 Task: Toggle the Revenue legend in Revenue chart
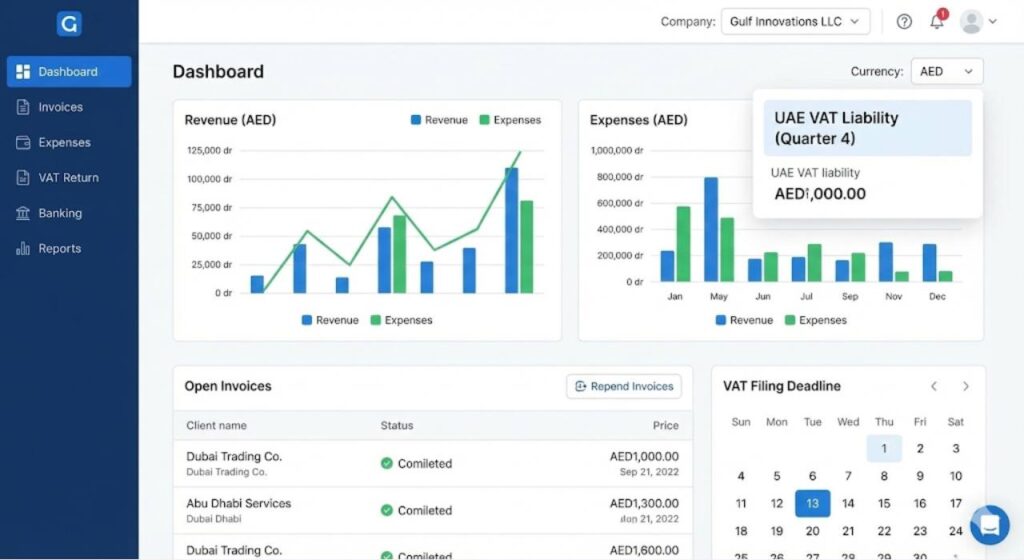pos(439,120)
